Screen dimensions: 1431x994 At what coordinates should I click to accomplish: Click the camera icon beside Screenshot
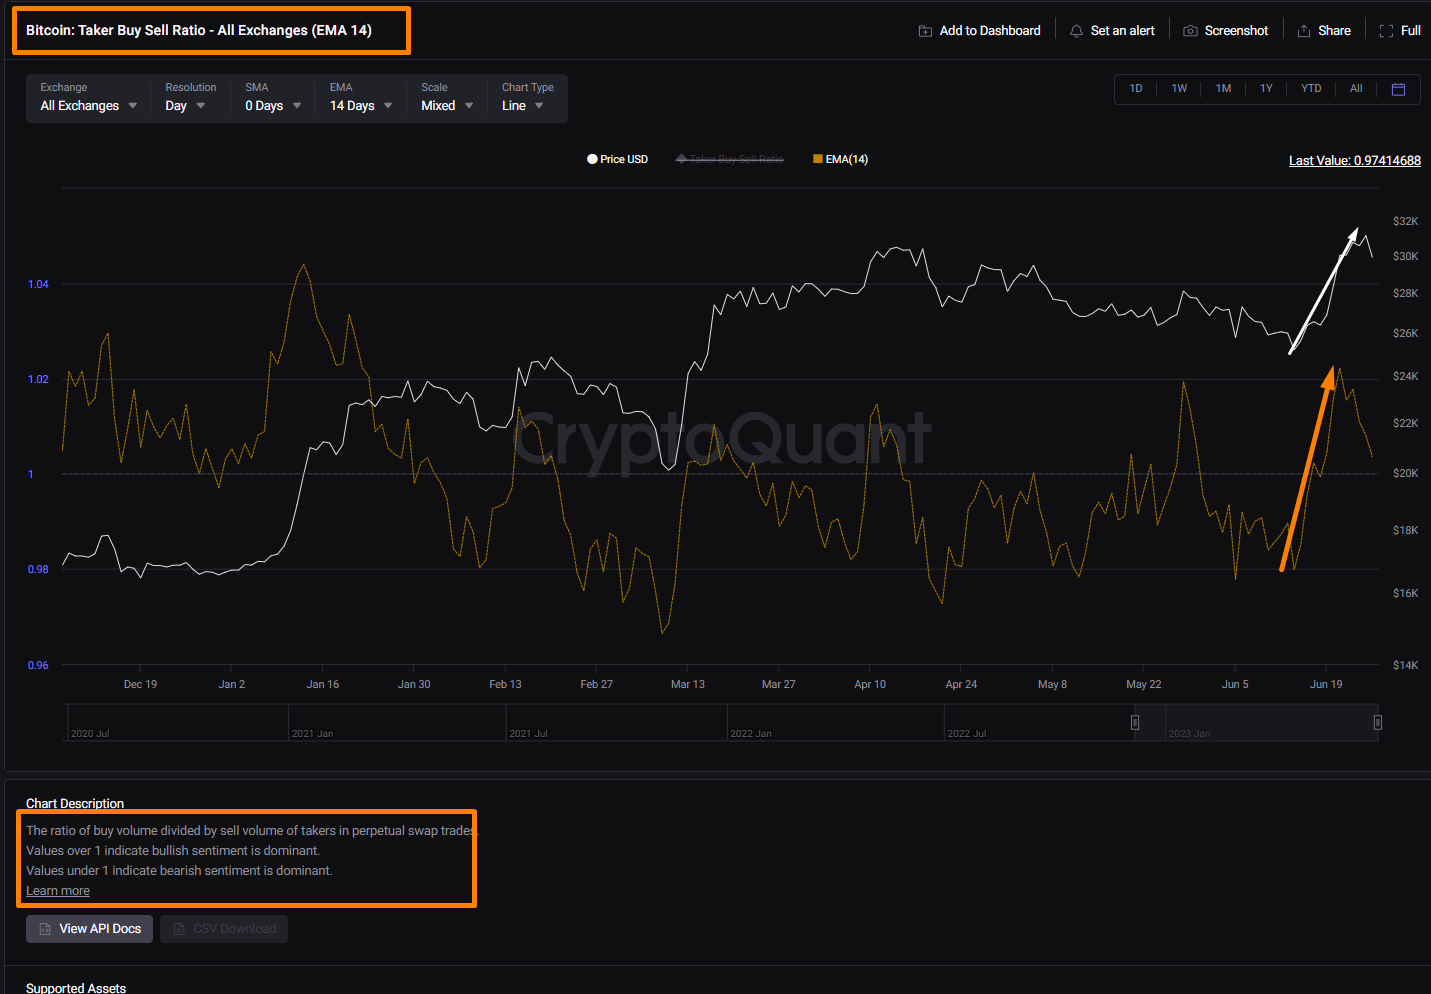click(1190, 31)
